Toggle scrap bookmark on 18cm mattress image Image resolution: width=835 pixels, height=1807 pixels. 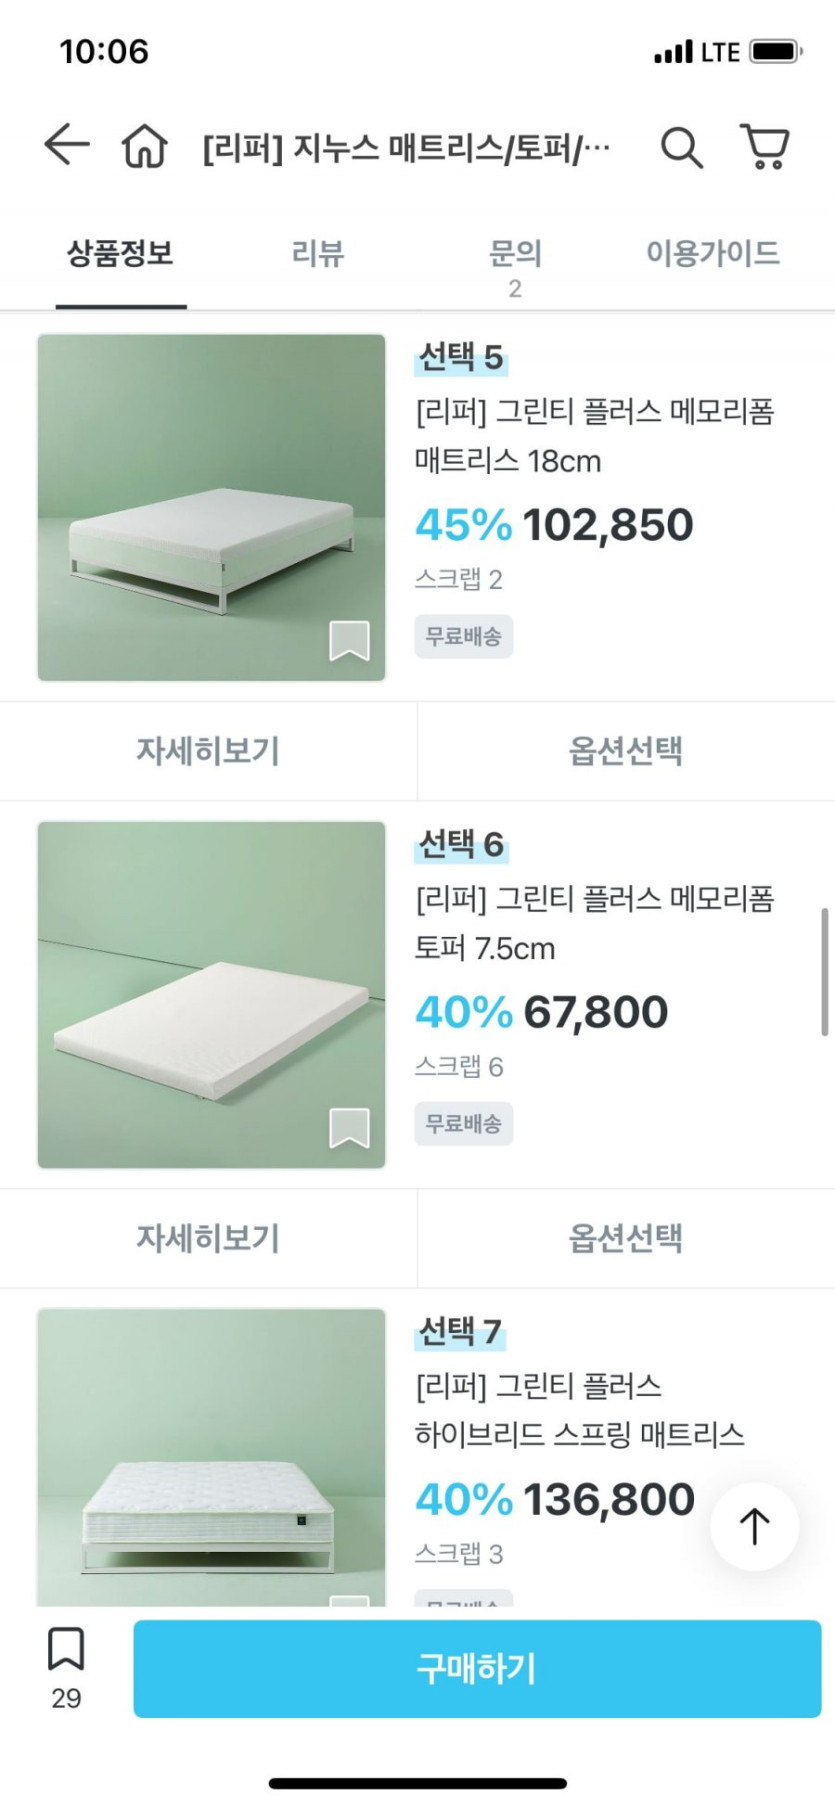[x=349, y=641]
